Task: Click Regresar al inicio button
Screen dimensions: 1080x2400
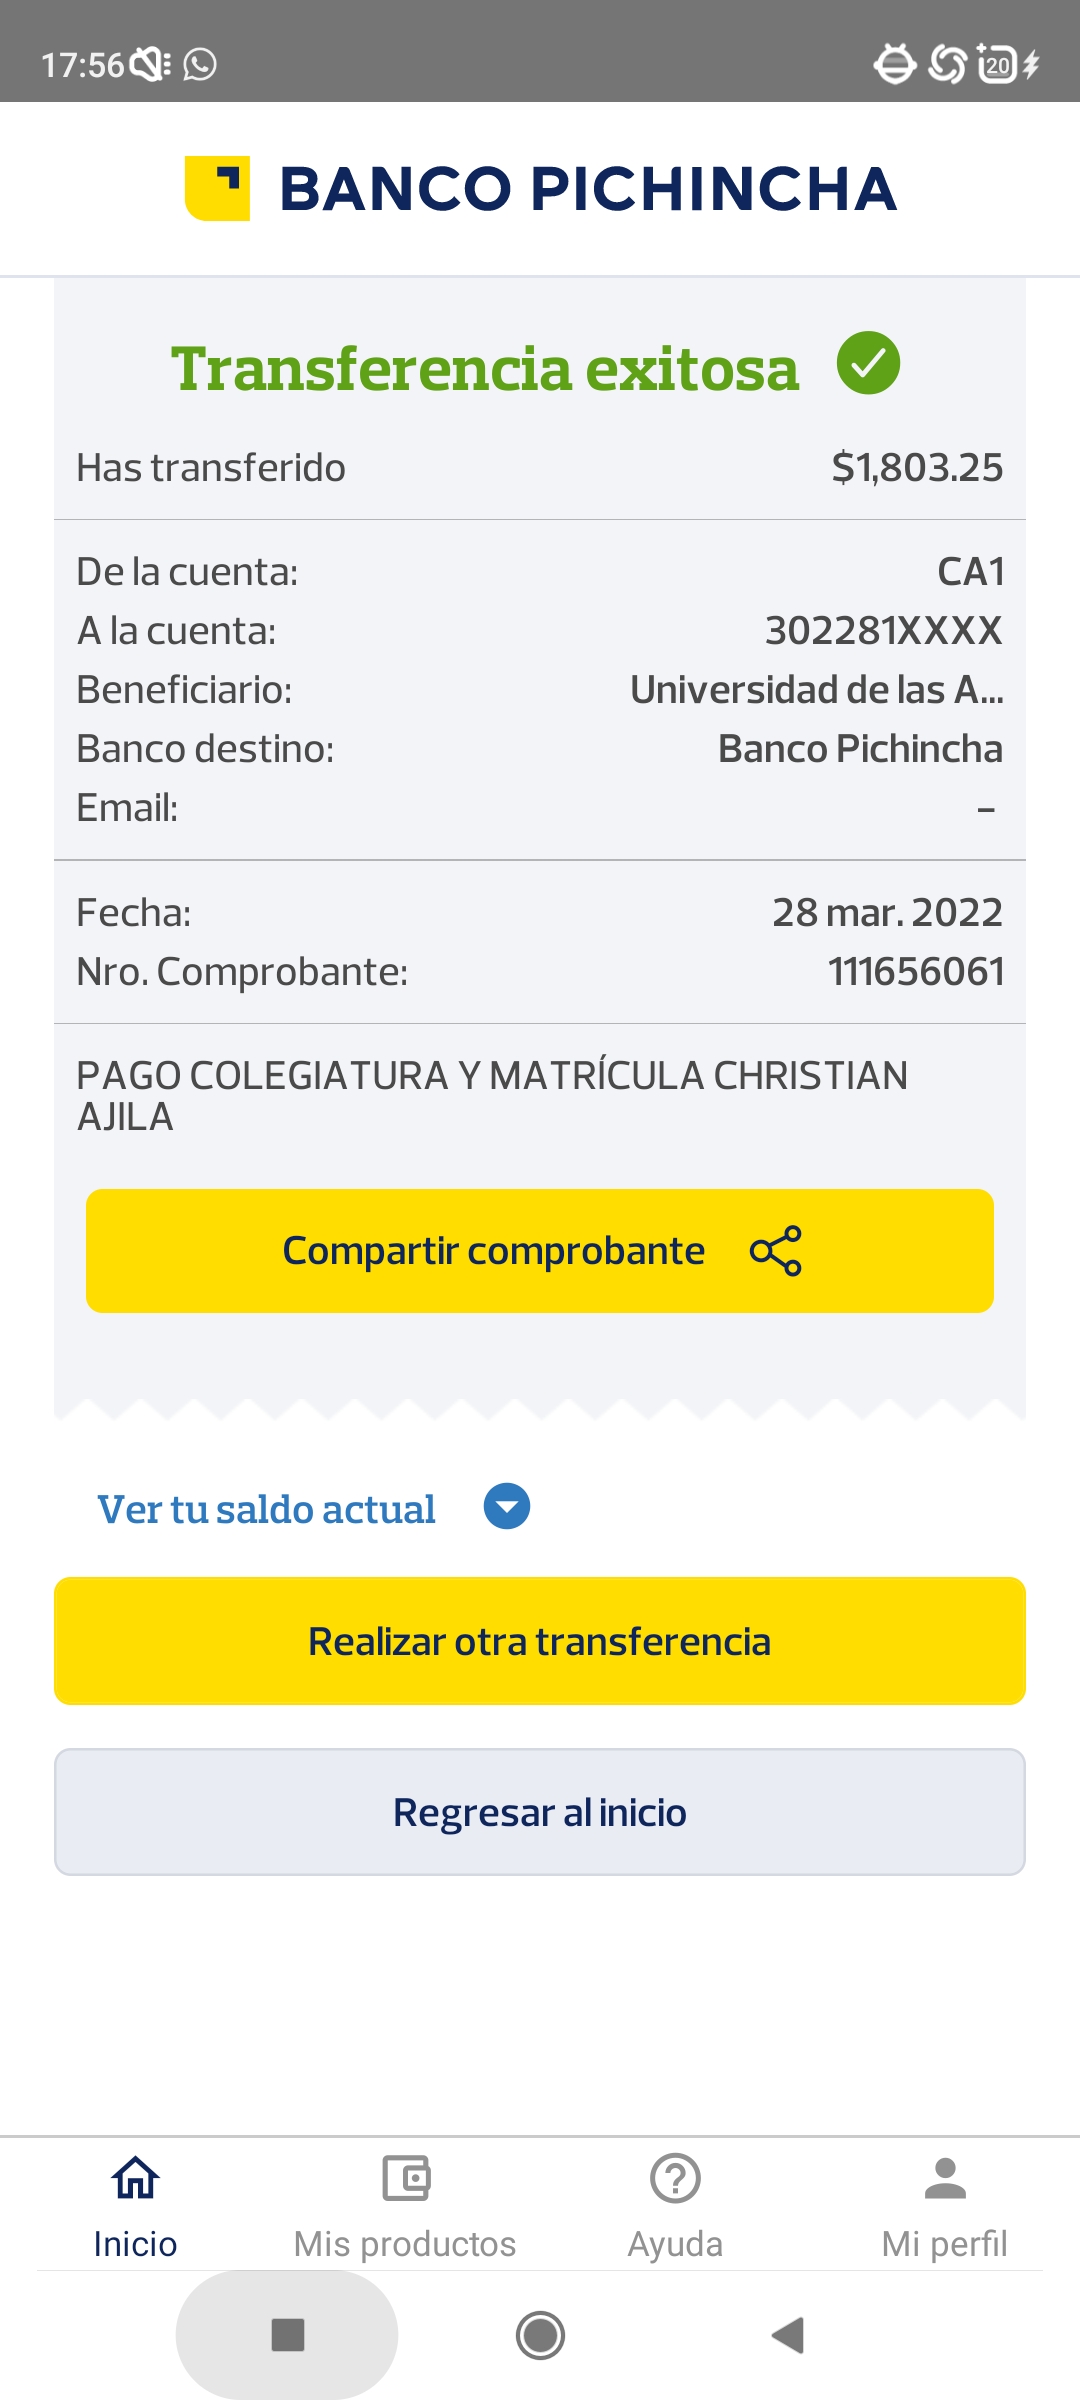Action: 540,1812
